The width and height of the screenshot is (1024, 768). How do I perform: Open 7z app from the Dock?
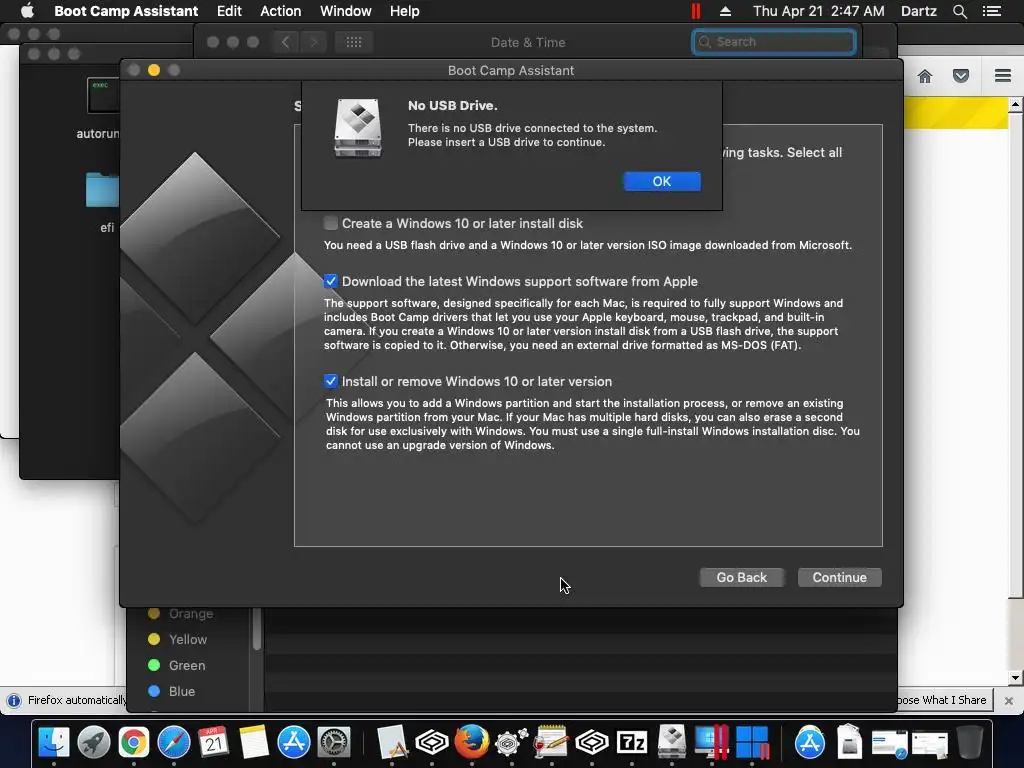(x=632, y=742)
